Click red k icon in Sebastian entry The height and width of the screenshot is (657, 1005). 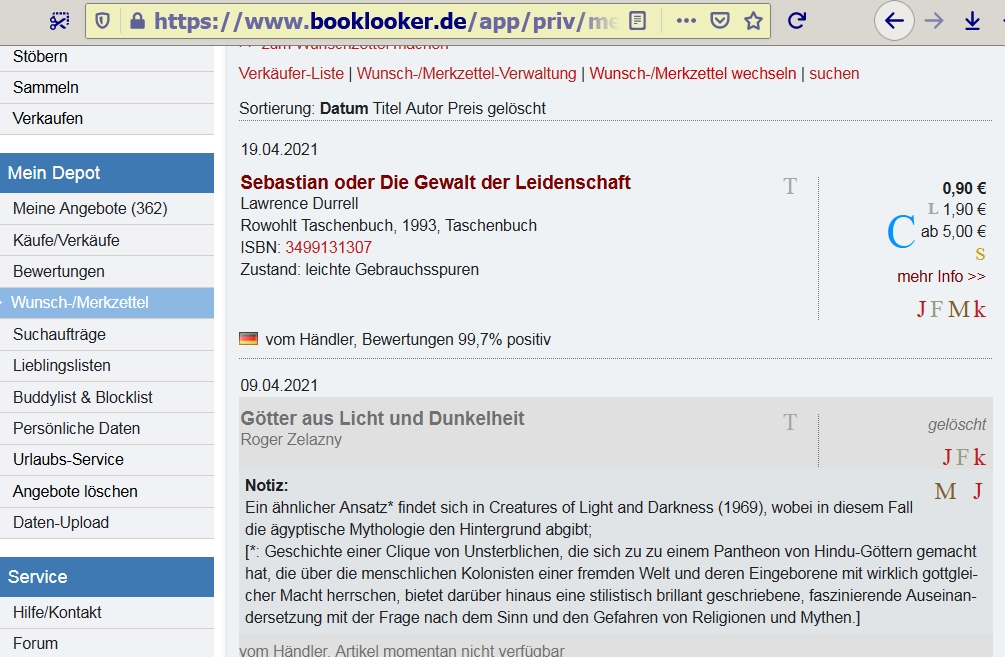tap(979, 310)
